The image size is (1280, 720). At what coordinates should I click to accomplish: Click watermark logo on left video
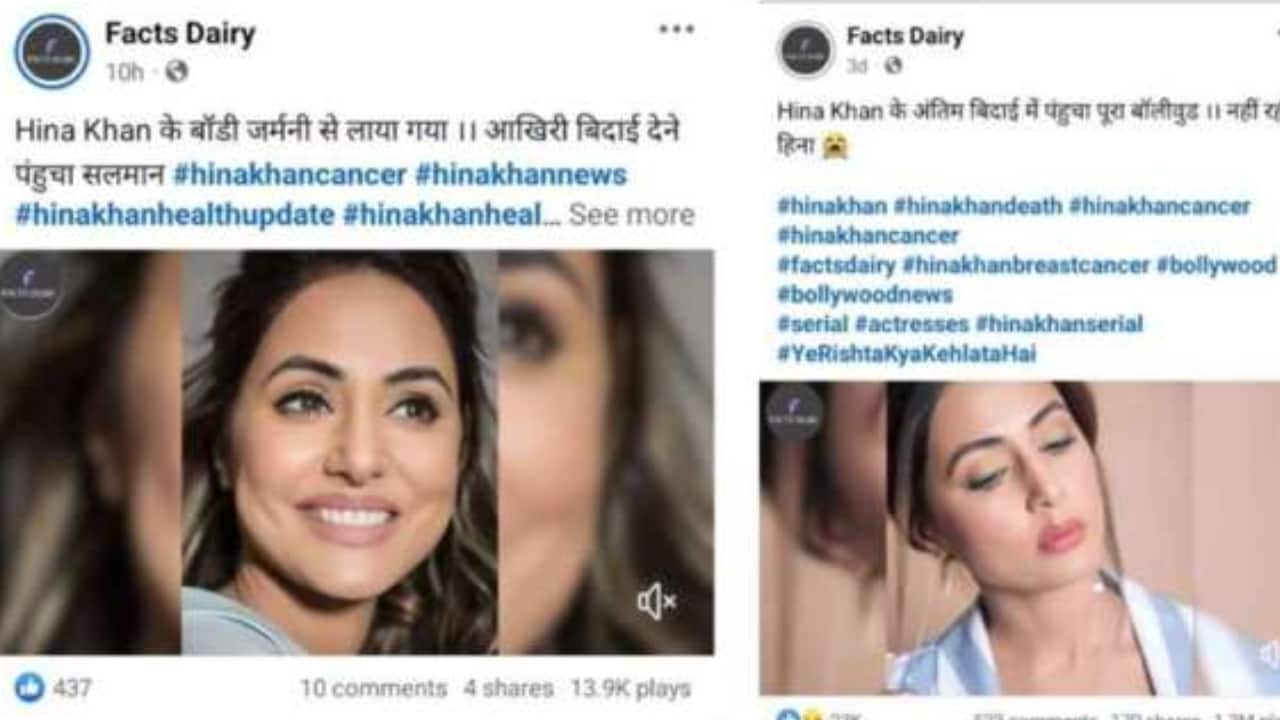coord(30,285)
